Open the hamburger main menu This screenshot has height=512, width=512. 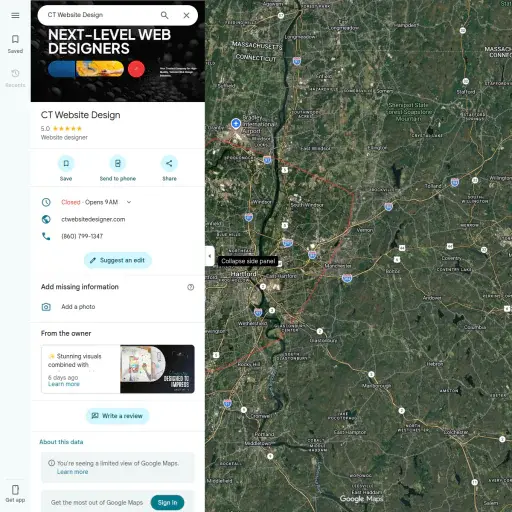click(x=15, y=15)
